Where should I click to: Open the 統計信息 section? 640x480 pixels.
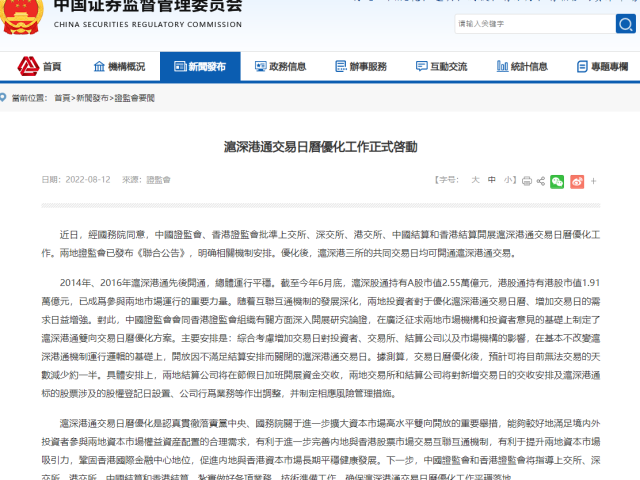click(x=519, y=67)
